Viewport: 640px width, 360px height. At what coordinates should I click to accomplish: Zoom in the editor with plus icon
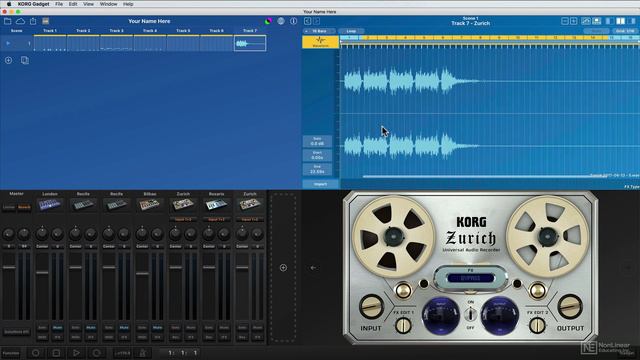click(573, 21)
